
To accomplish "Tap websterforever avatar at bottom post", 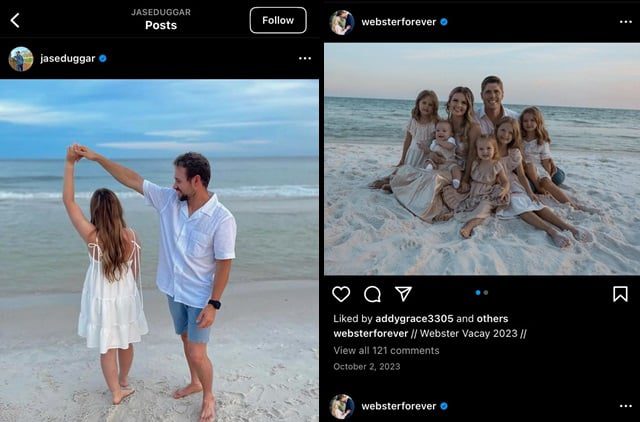I will pyautogui.click(x=342, y=406).
